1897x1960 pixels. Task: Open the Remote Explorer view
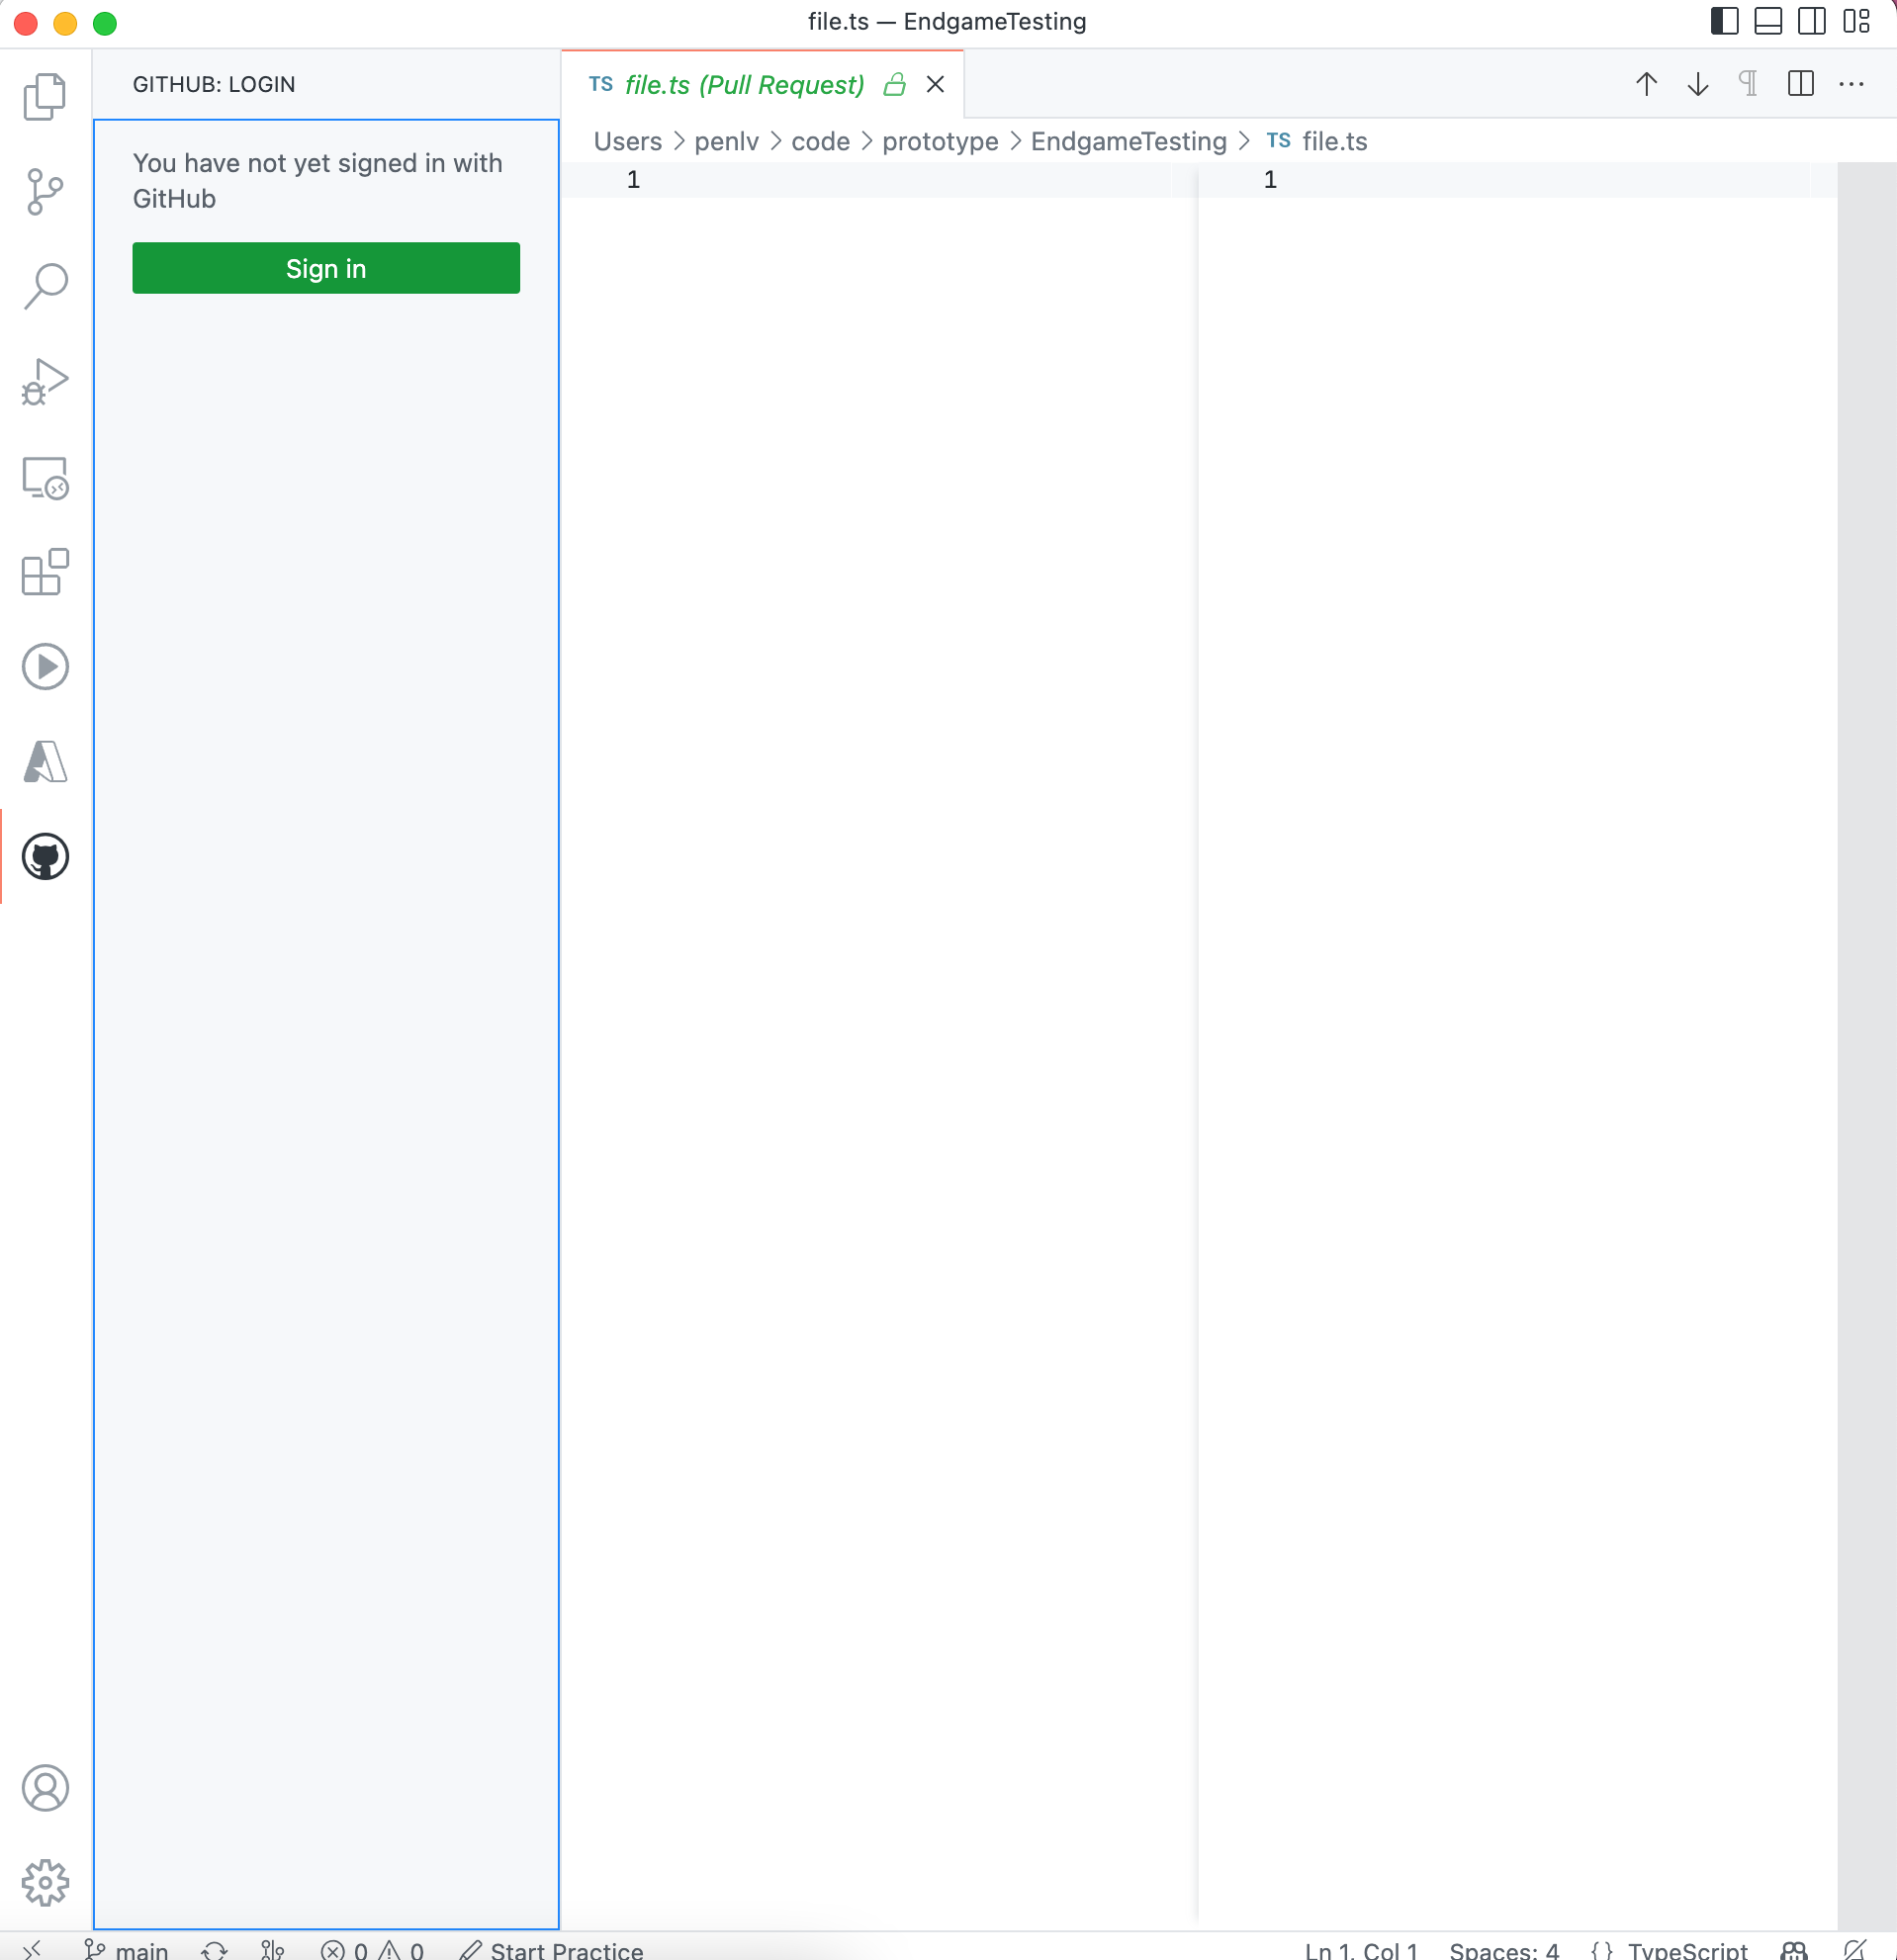click(x=45, y=478)
